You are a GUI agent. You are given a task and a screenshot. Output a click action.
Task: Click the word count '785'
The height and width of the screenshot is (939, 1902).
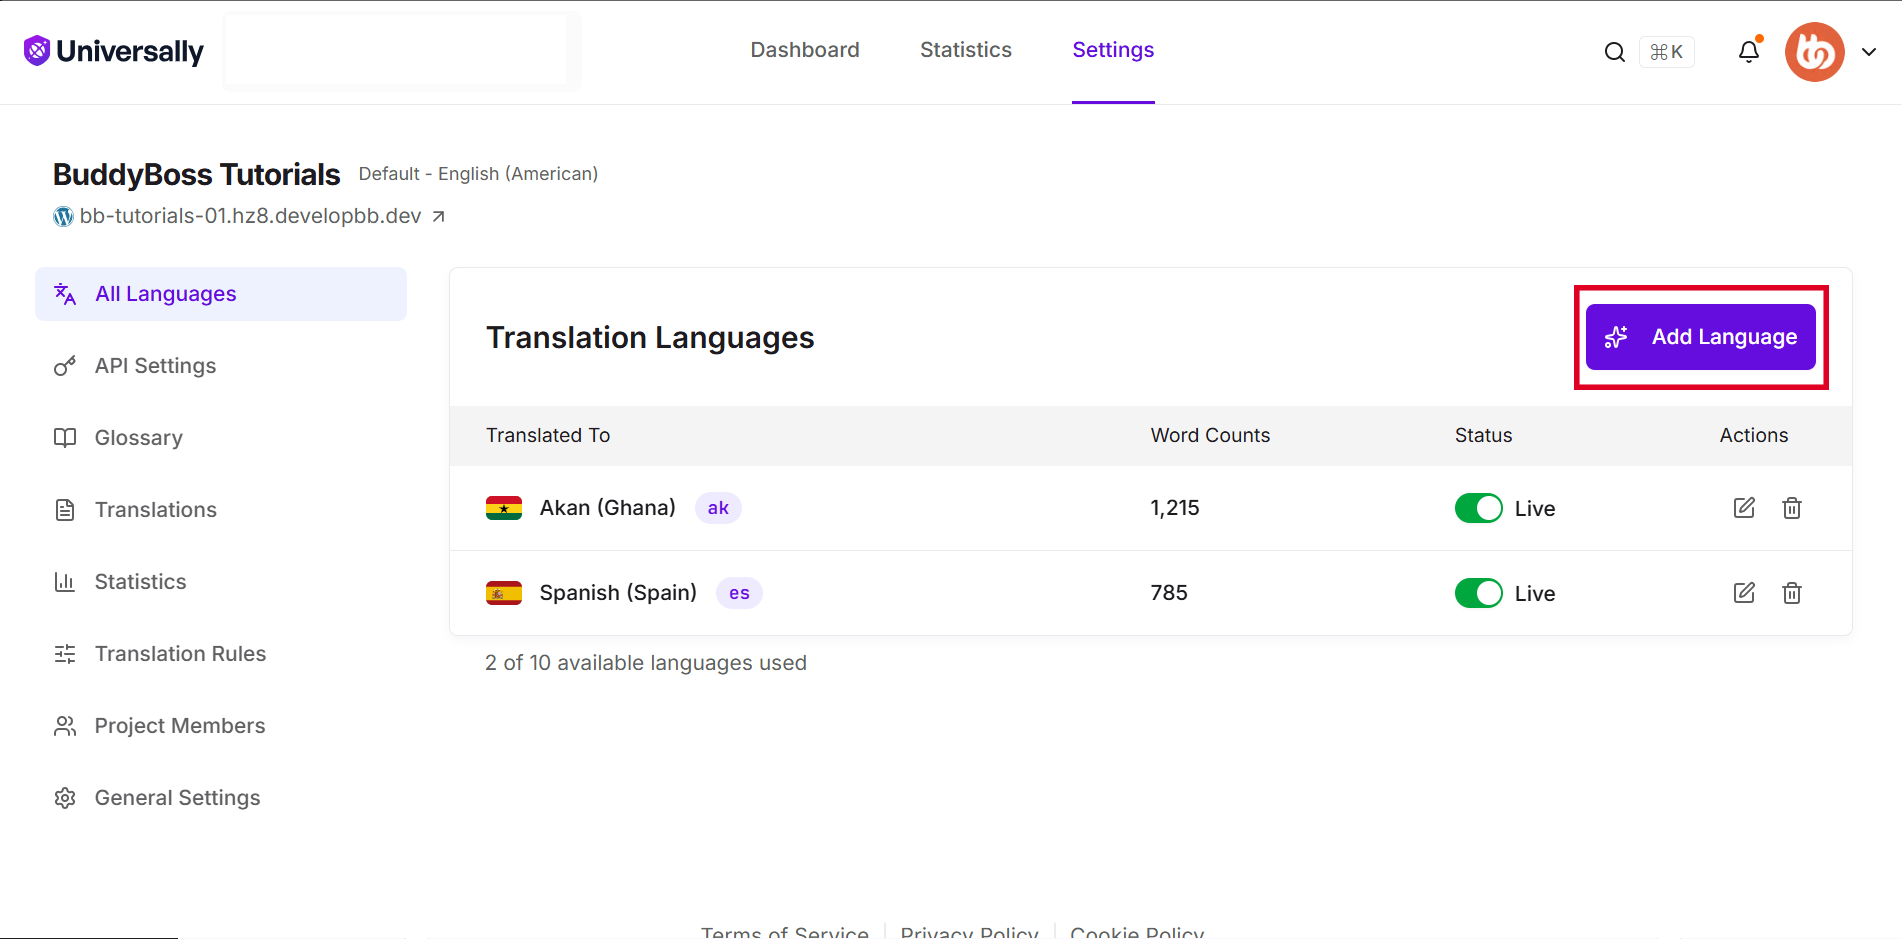[x=1169, y=593]
